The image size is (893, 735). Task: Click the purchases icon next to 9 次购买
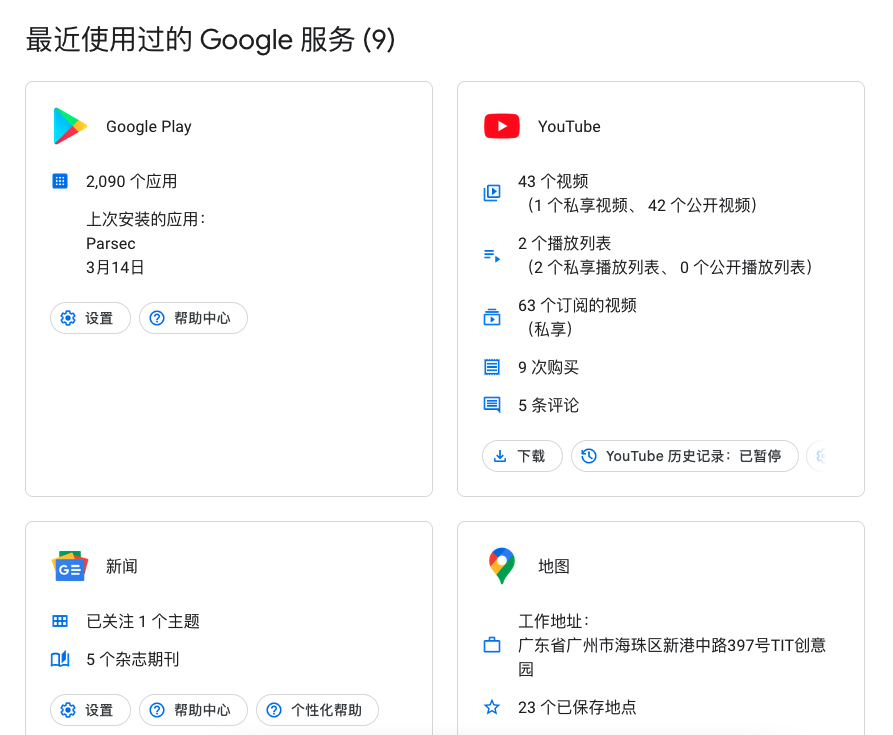tap(491, 367)
